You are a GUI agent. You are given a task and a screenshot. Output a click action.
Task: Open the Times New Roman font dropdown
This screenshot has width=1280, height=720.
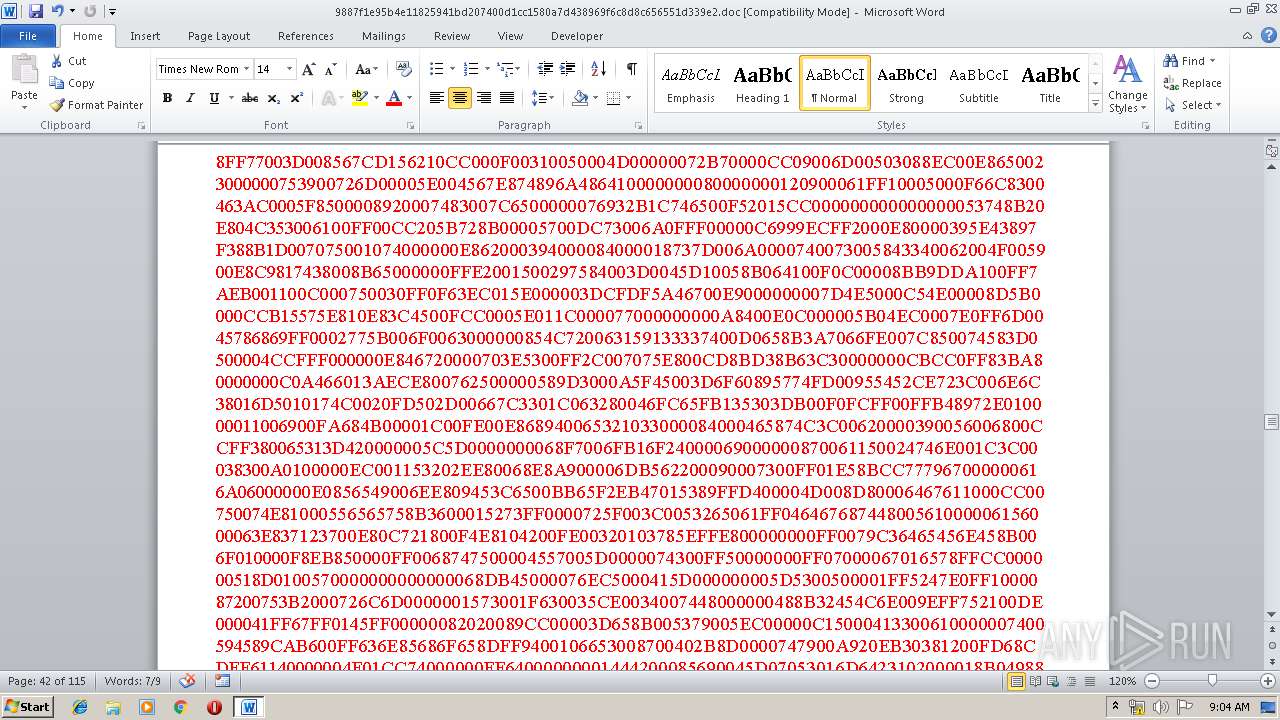coord(246,69)
